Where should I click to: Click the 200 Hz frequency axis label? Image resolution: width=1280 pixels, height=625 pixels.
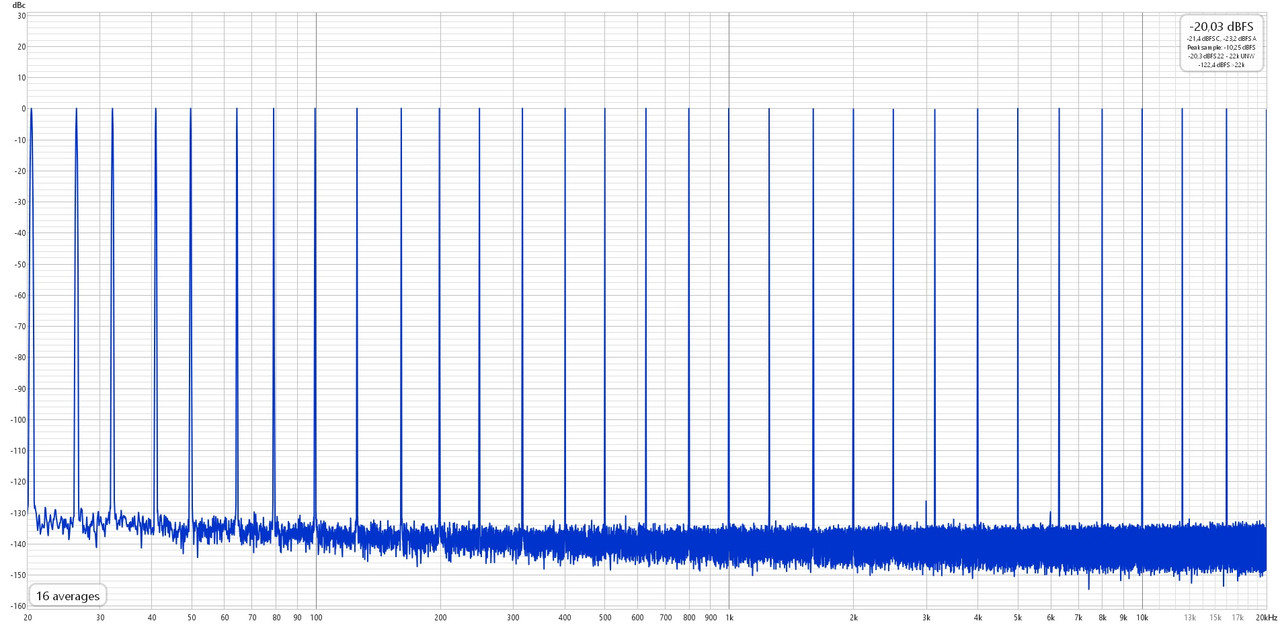[x=440, y=618]
